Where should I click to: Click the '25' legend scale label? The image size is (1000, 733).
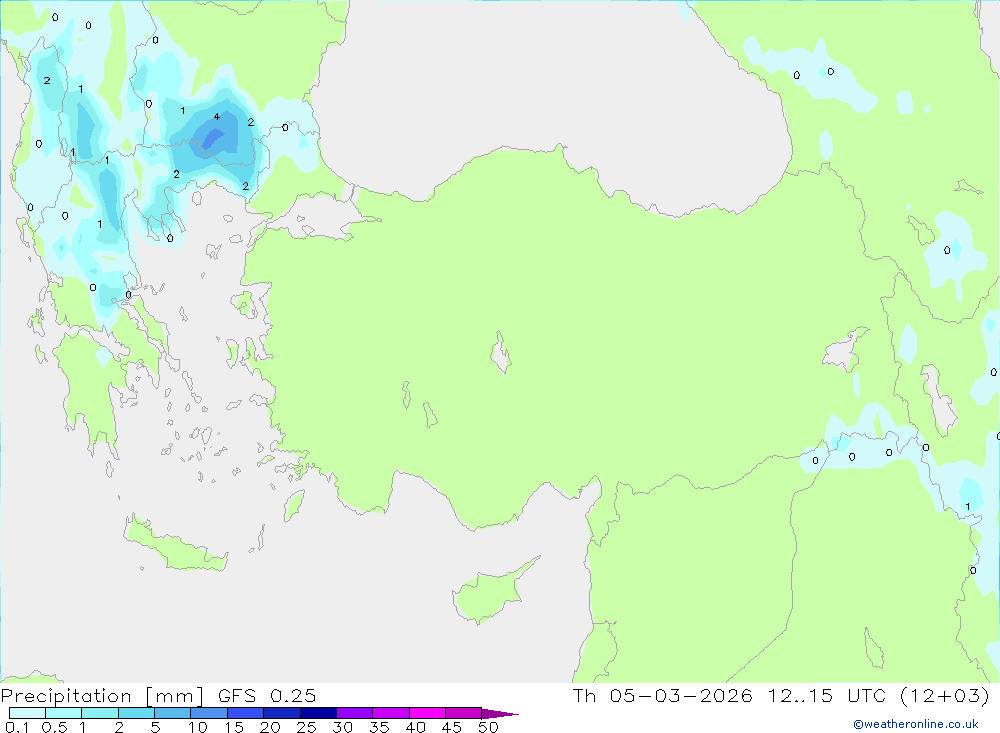pyautogui.click(x=307, y=727)
